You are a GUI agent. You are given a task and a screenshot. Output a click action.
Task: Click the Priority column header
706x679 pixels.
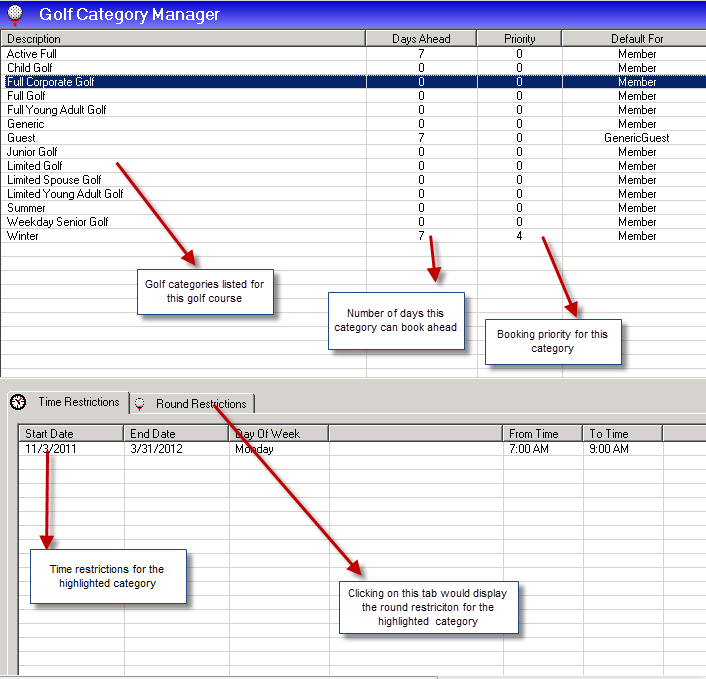point(519,39)
